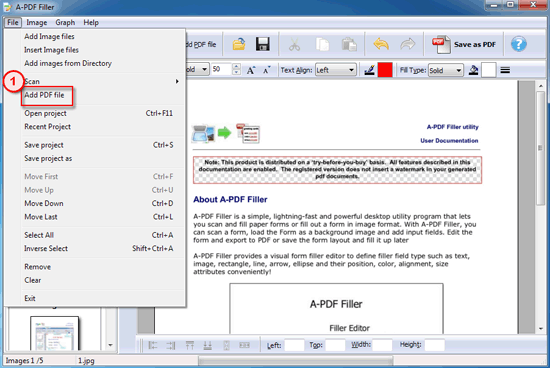Click the Open project folder icon
Screen dimensions: 550x368
[x=239, y=45]
